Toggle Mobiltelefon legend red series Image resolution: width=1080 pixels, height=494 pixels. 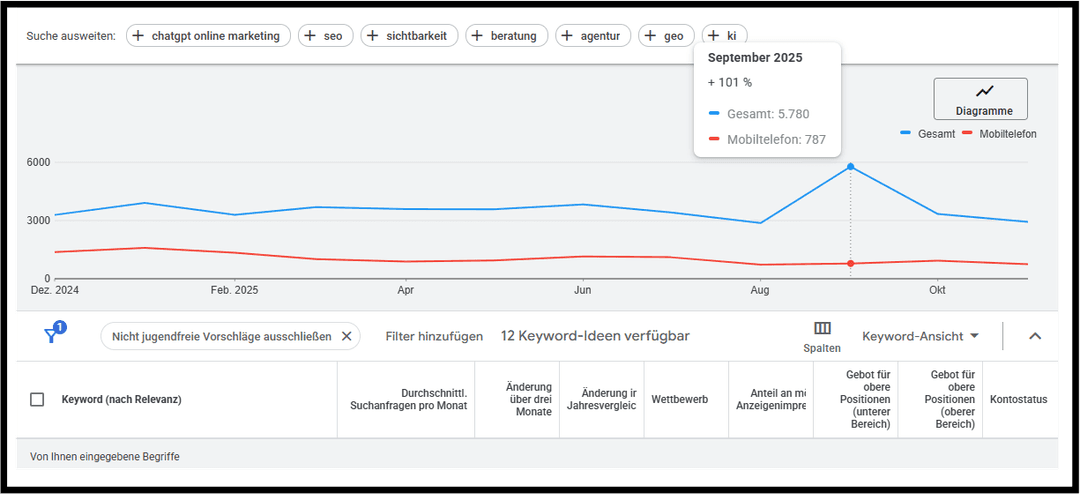pyautogui.click(x=1000, y=134)
